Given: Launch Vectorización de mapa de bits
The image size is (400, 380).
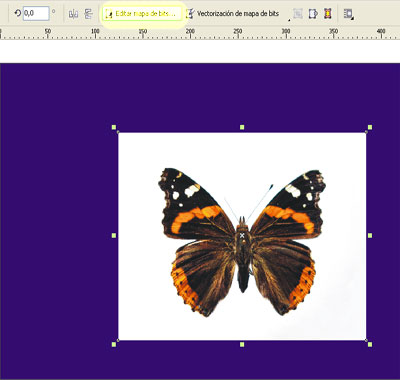Looking at the screenshot, I should [232, 14].
